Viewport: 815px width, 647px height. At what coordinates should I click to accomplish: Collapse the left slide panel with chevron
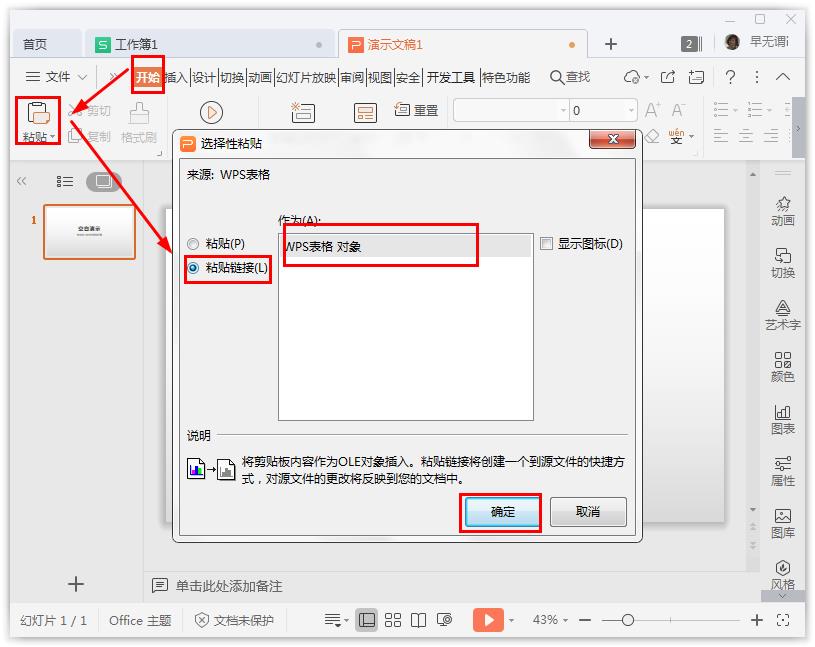[21, 181]
